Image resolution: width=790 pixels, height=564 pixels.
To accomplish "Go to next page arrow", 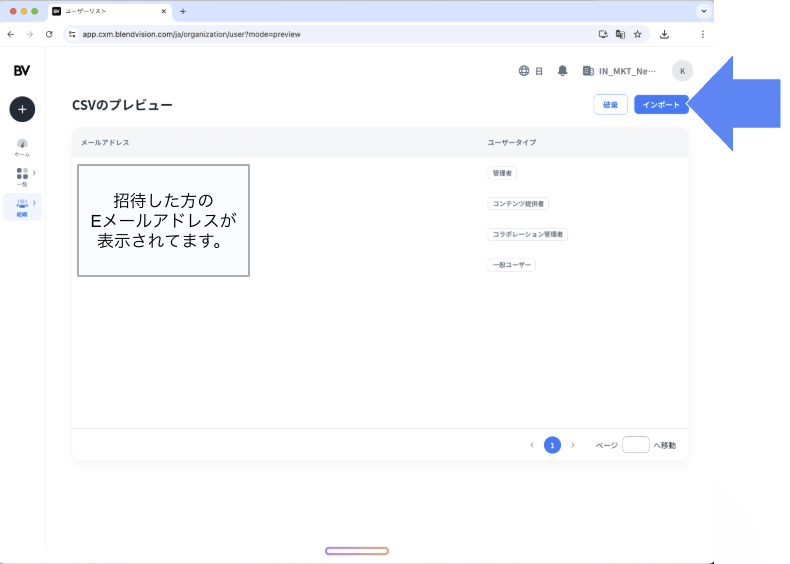I will pyautogui.click(x=573, y=445).
